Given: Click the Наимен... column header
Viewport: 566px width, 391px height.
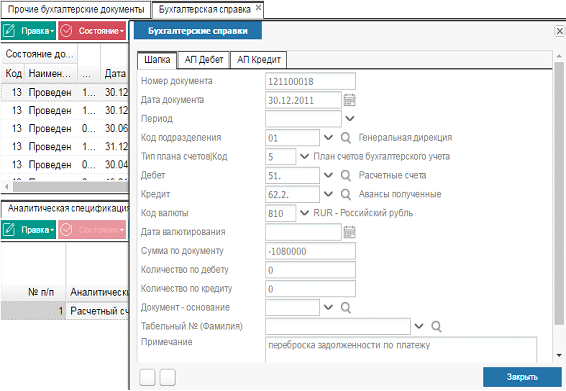Looking at the screenshot, I should coord(51,74).
